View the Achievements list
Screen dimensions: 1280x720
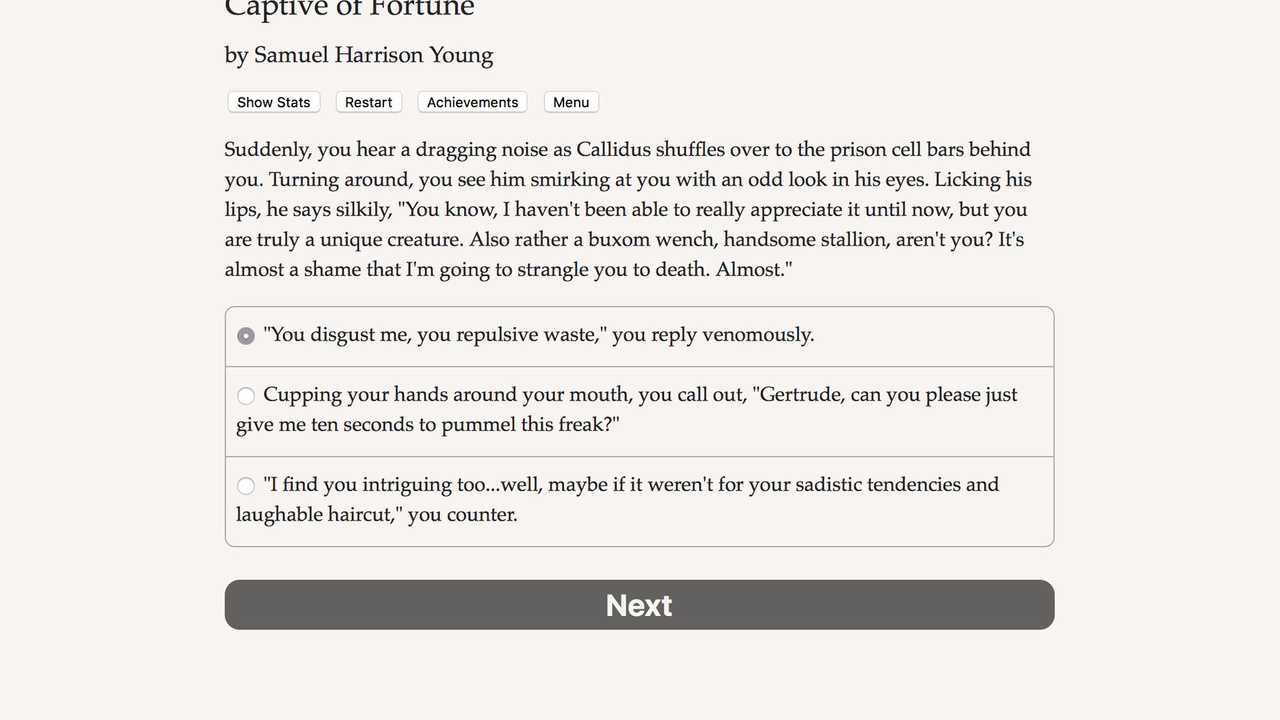click(x=472, y=102)
